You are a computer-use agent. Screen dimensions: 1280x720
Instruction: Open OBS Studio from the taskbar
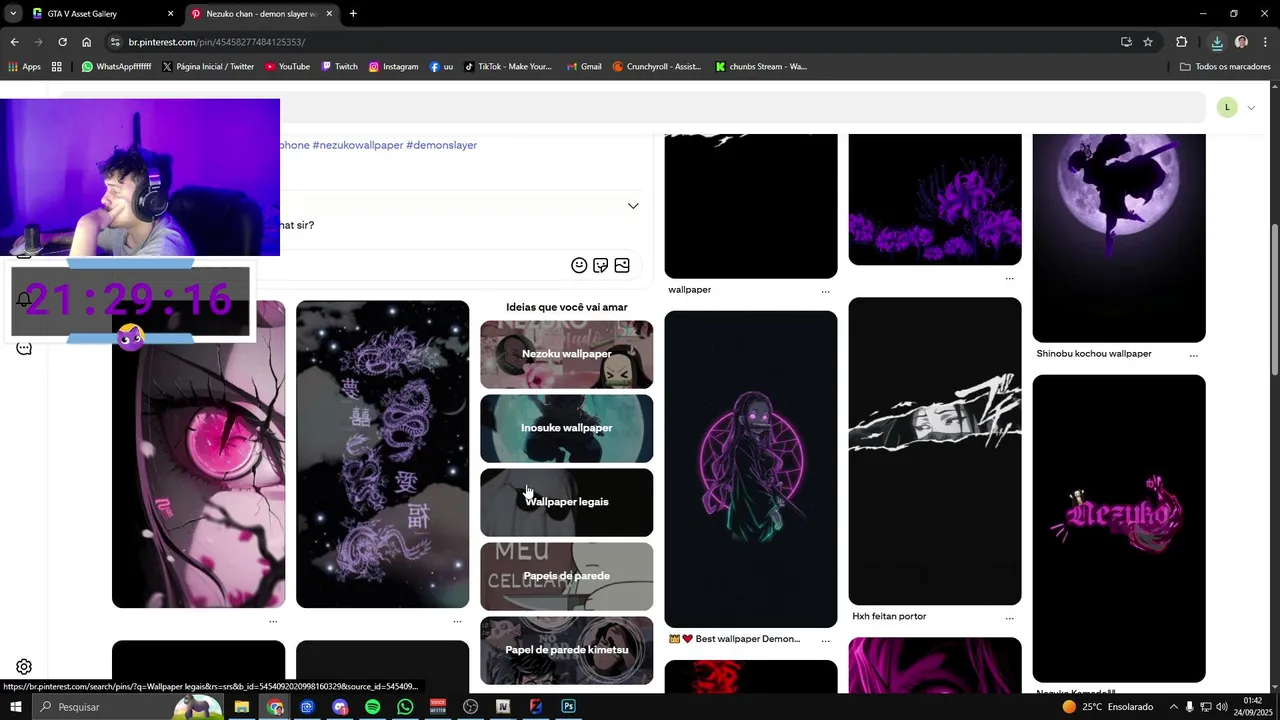click(471, 707)
